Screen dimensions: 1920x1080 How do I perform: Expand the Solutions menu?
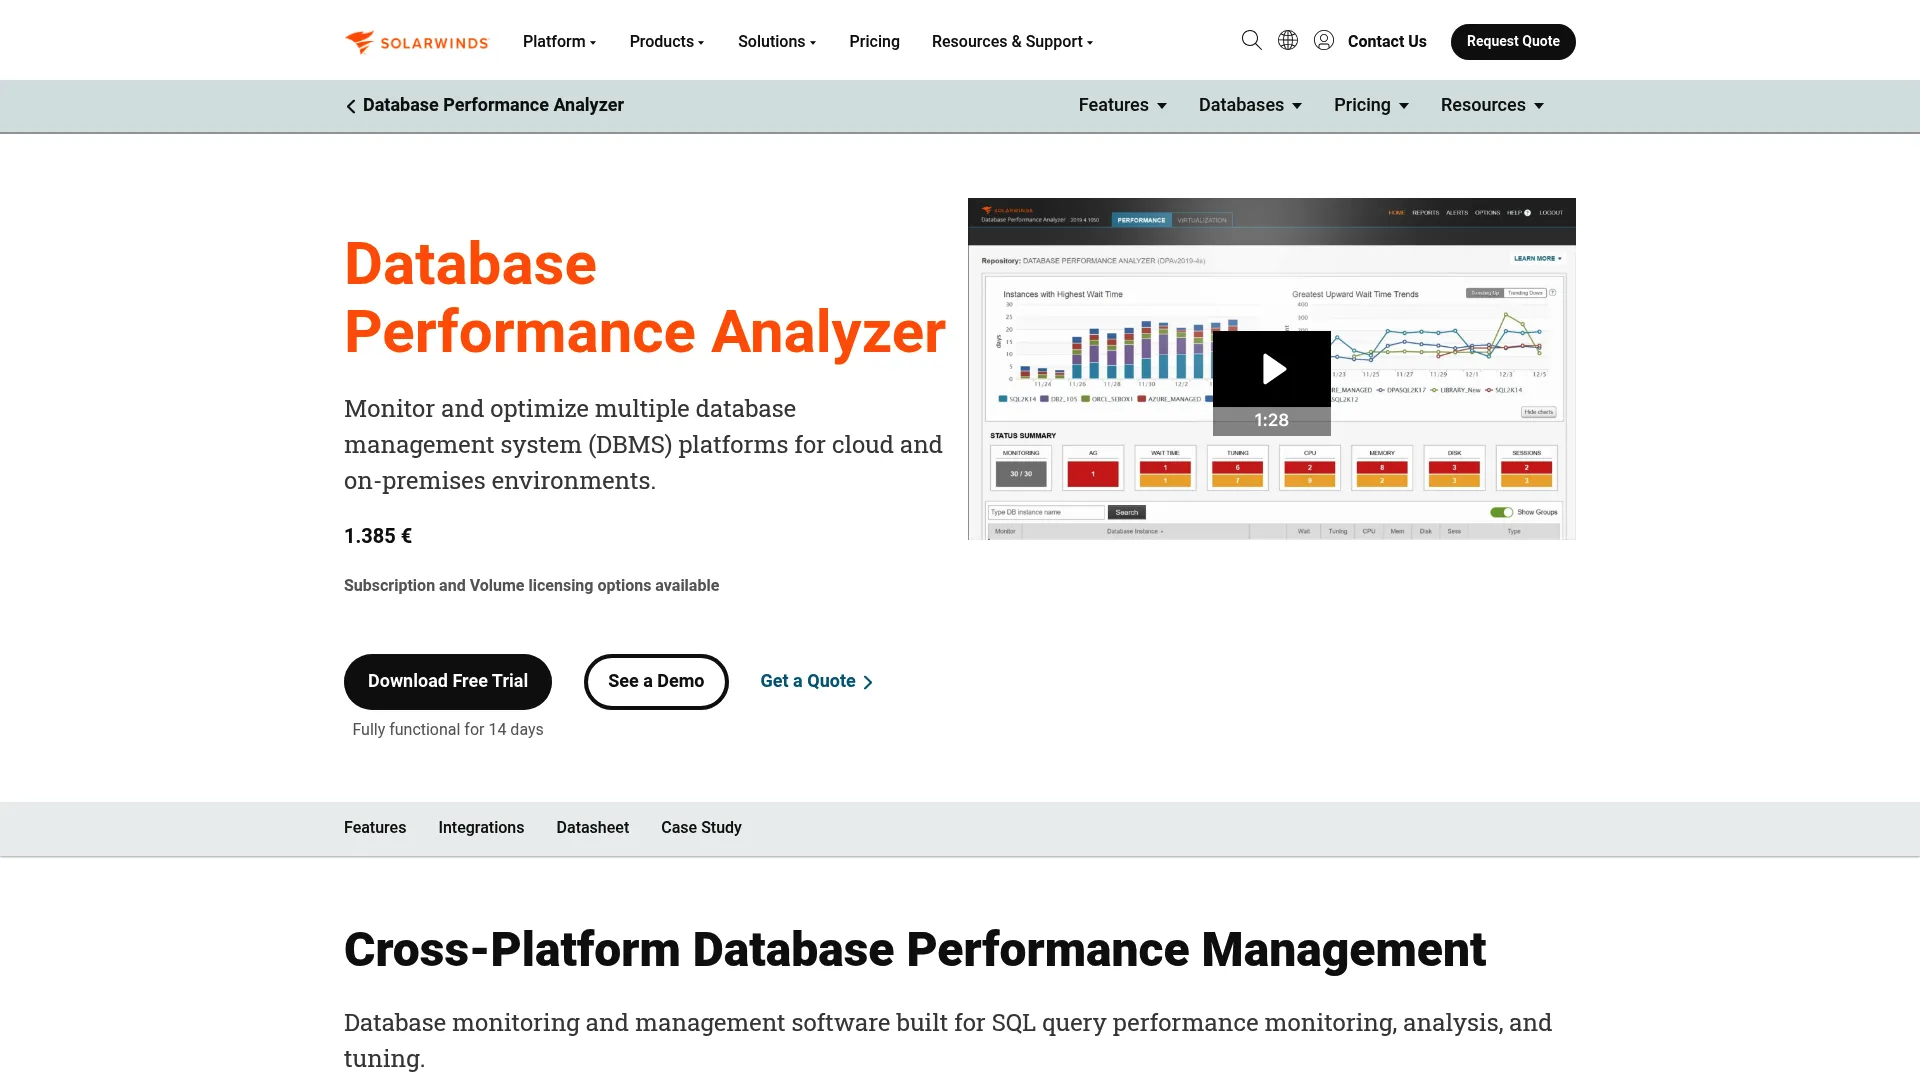(777, 41)
